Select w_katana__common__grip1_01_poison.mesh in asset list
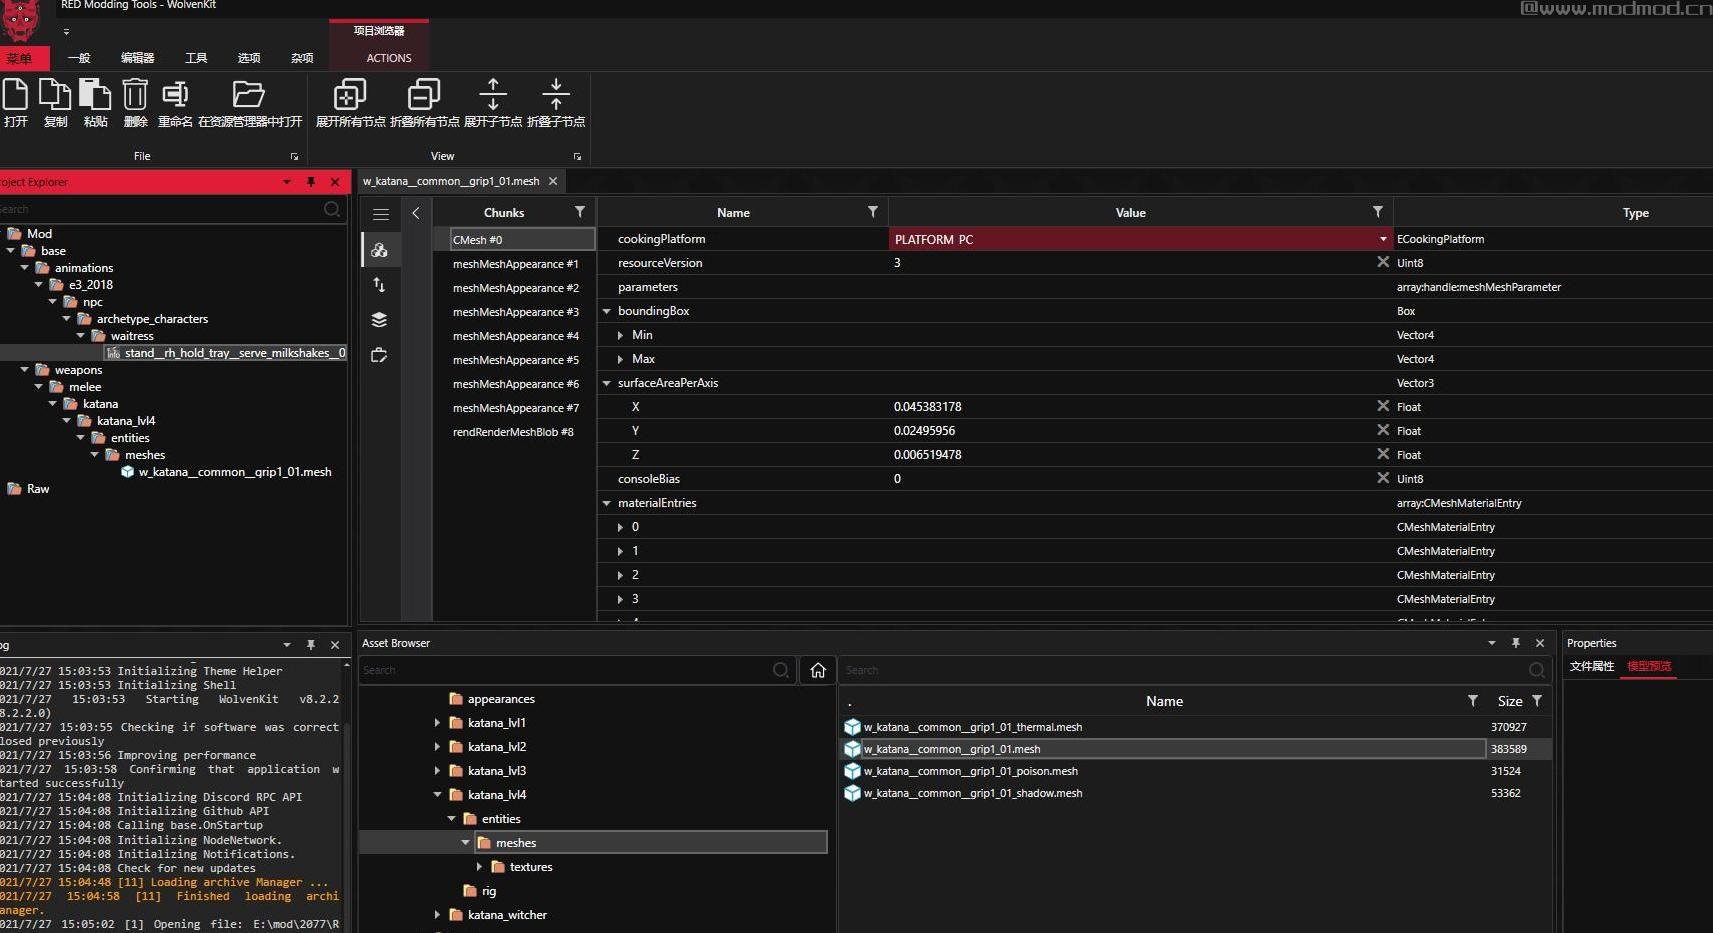This screenshot has width=1713, height=933. (x=971, y=771)
